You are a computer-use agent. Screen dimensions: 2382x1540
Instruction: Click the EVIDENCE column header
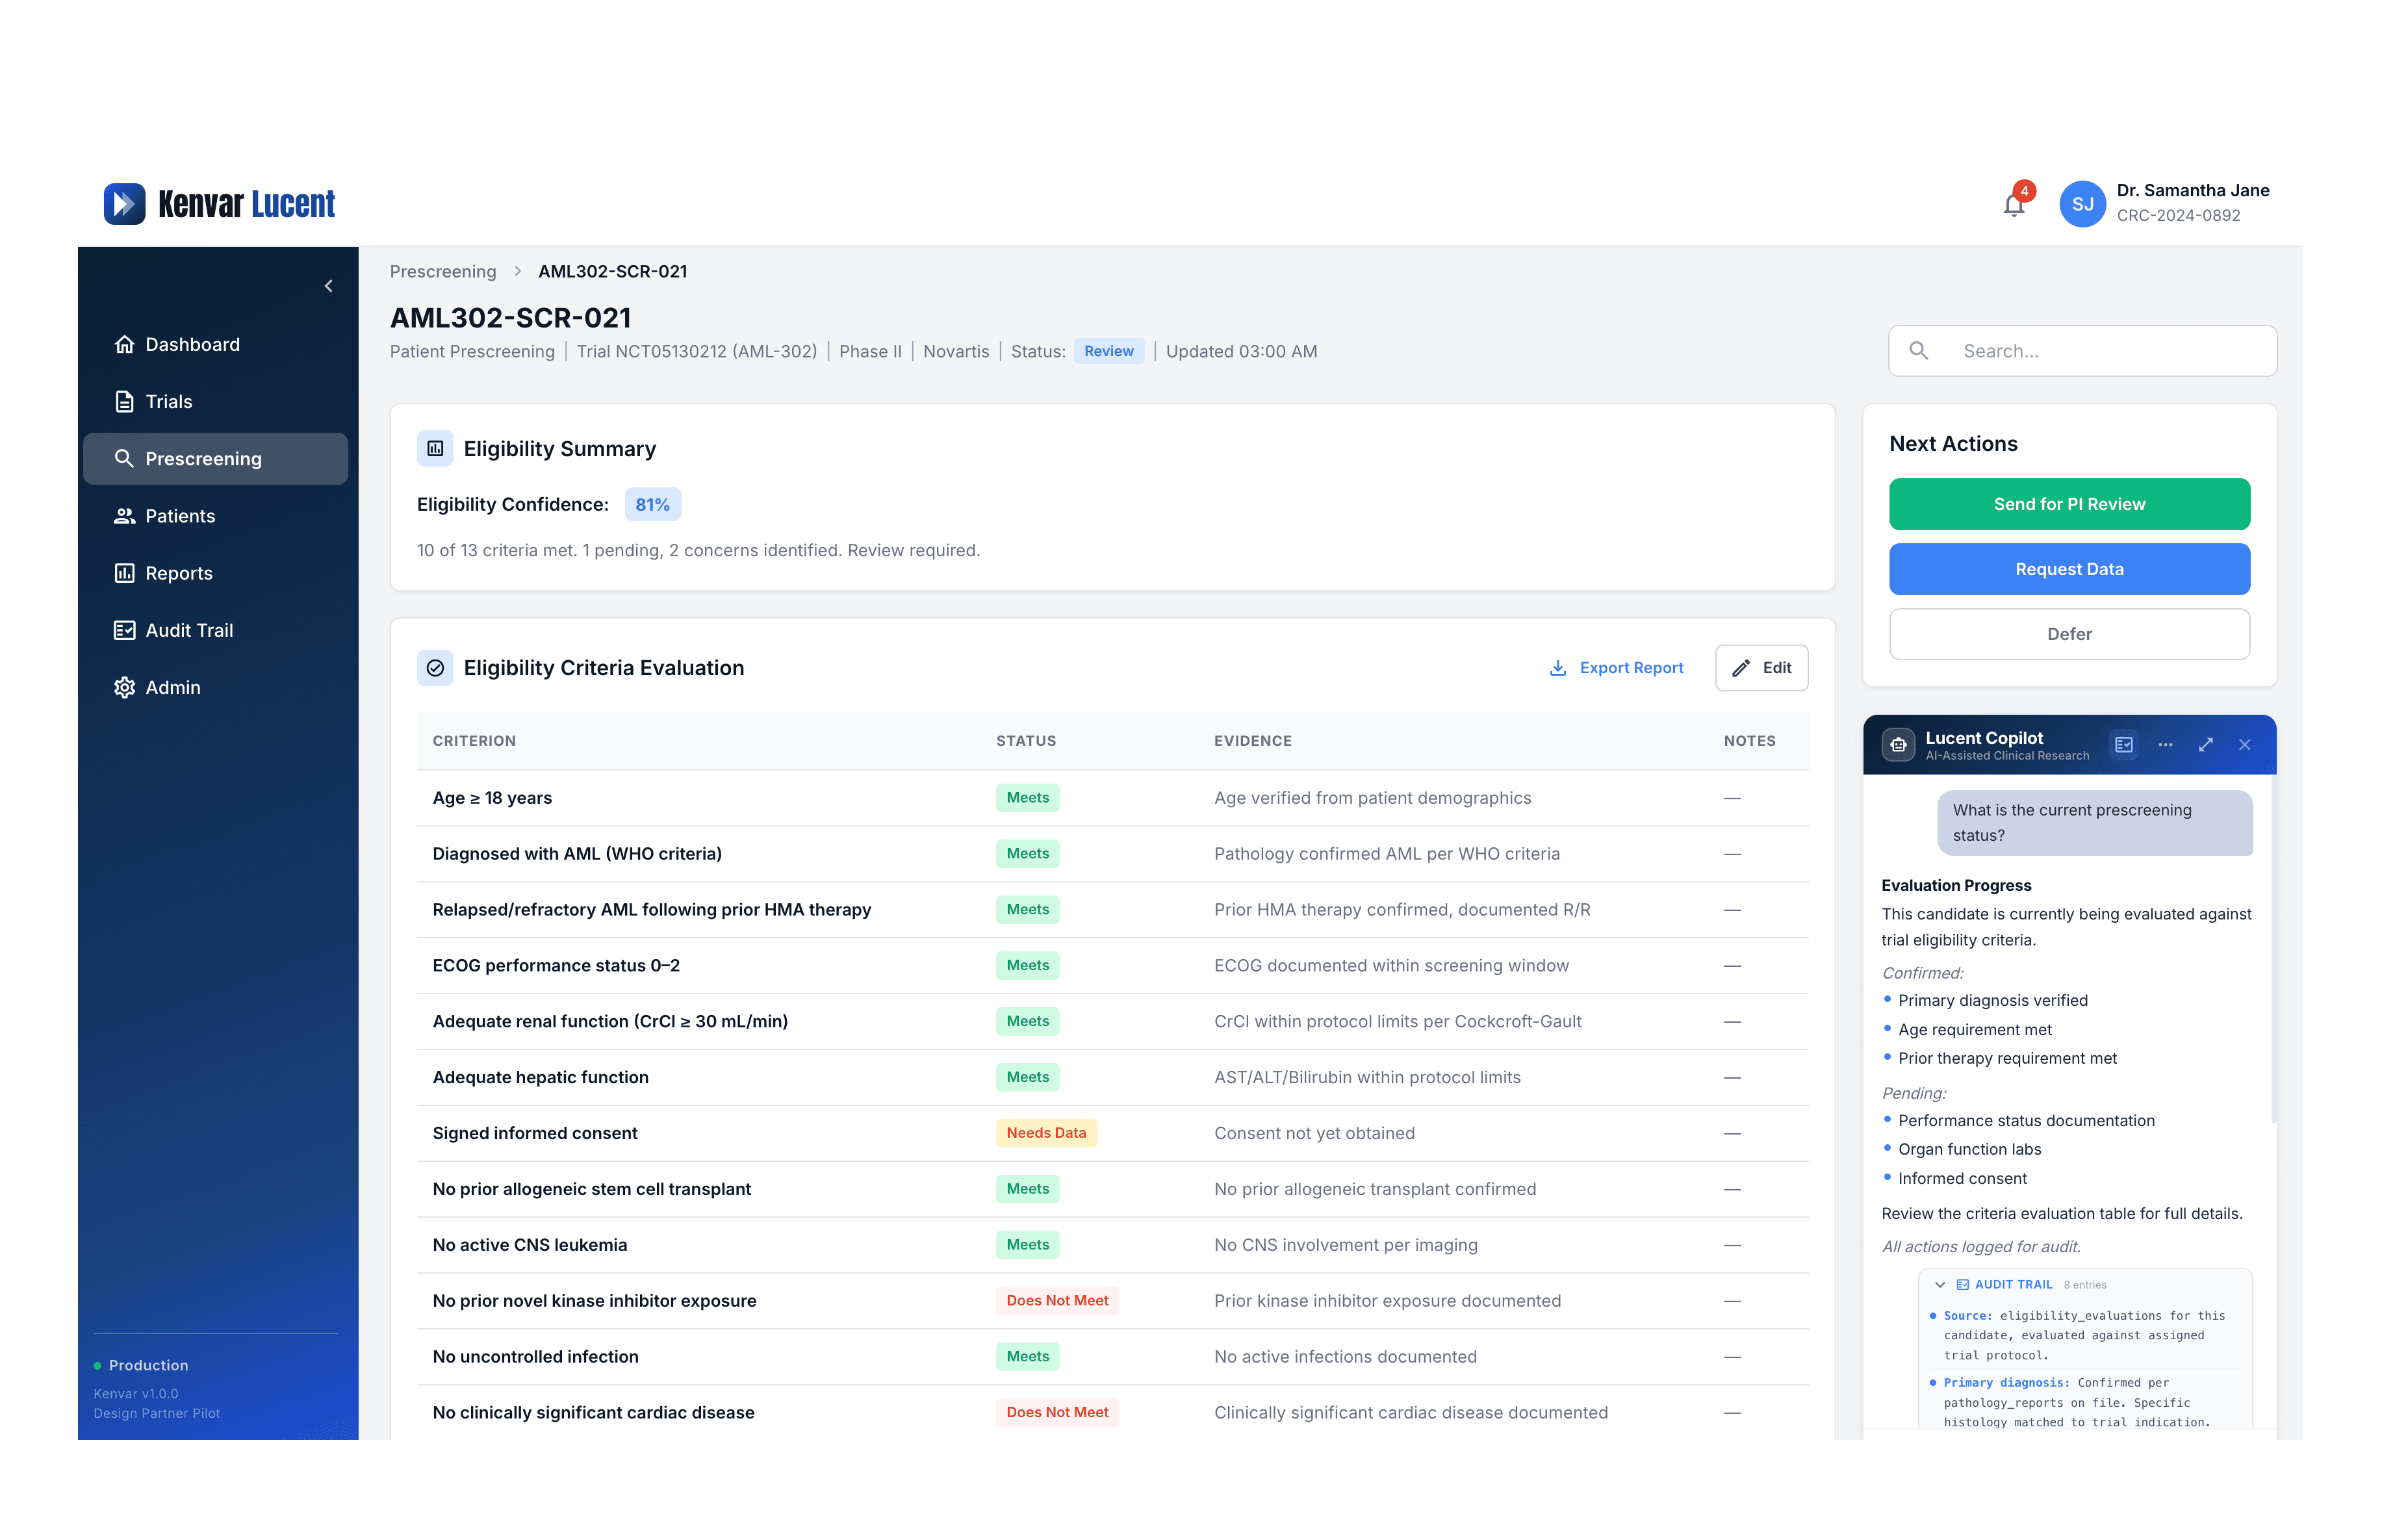click(1253, 741)
